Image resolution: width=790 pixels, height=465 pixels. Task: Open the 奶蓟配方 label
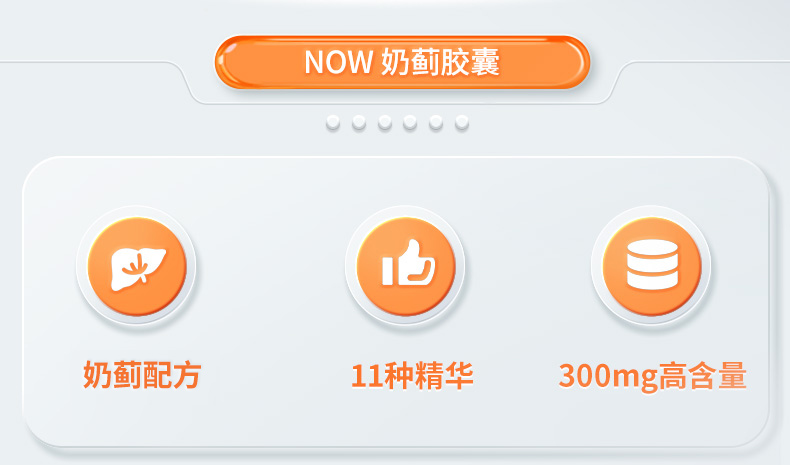(x=142, y=375)
